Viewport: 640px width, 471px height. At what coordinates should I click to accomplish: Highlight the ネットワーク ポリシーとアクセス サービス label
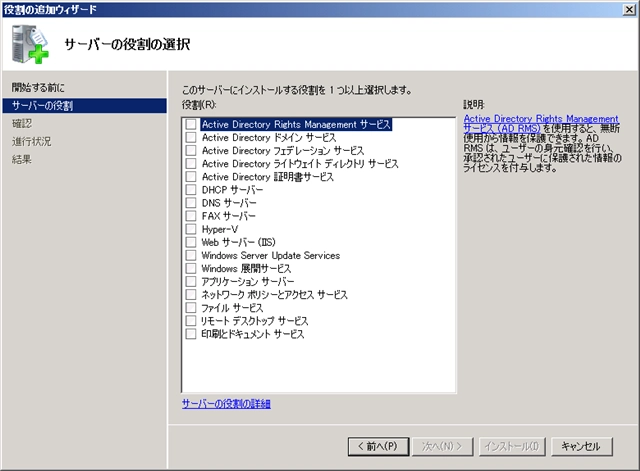(274, 294)
